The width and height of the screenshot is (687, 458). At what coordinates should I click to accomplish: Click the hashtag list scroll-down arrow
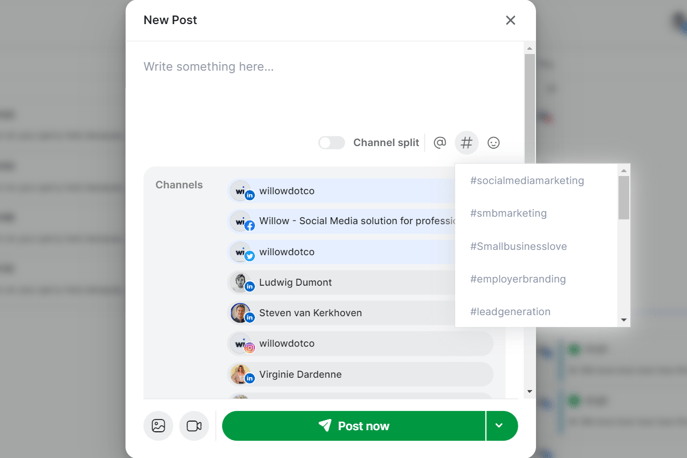623,320
